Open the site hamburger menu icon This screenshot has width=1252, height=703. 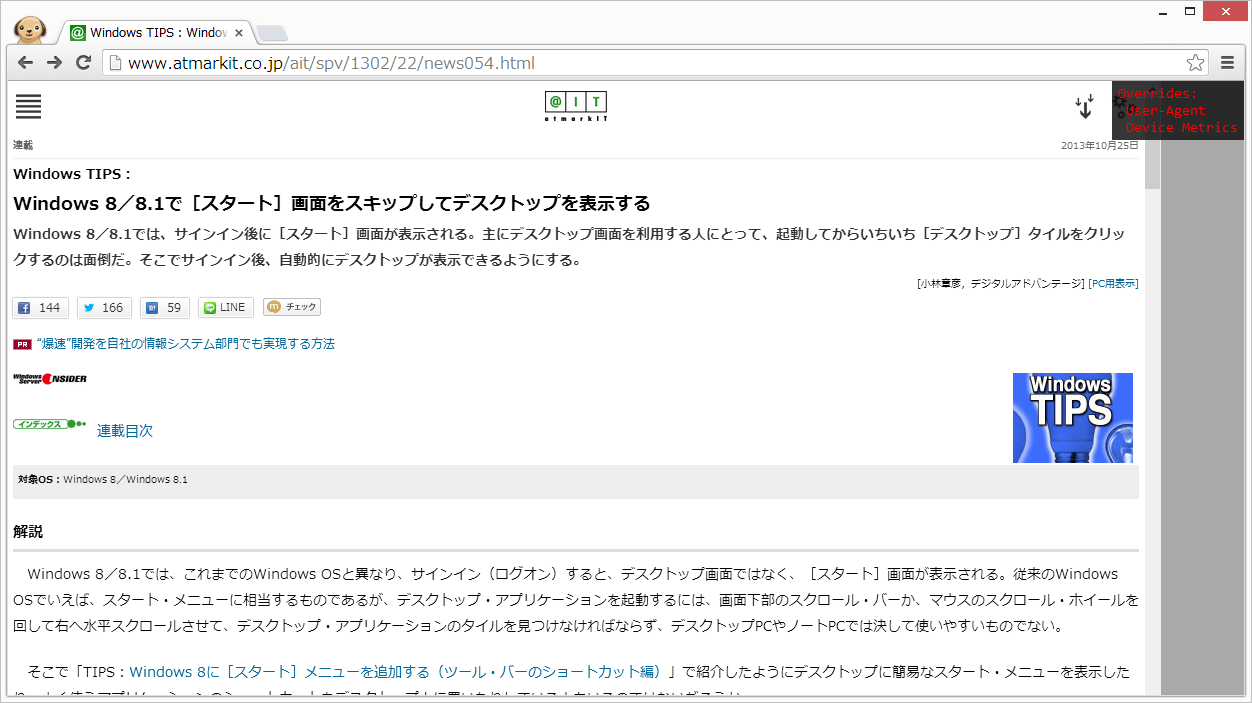click(28, 106)
